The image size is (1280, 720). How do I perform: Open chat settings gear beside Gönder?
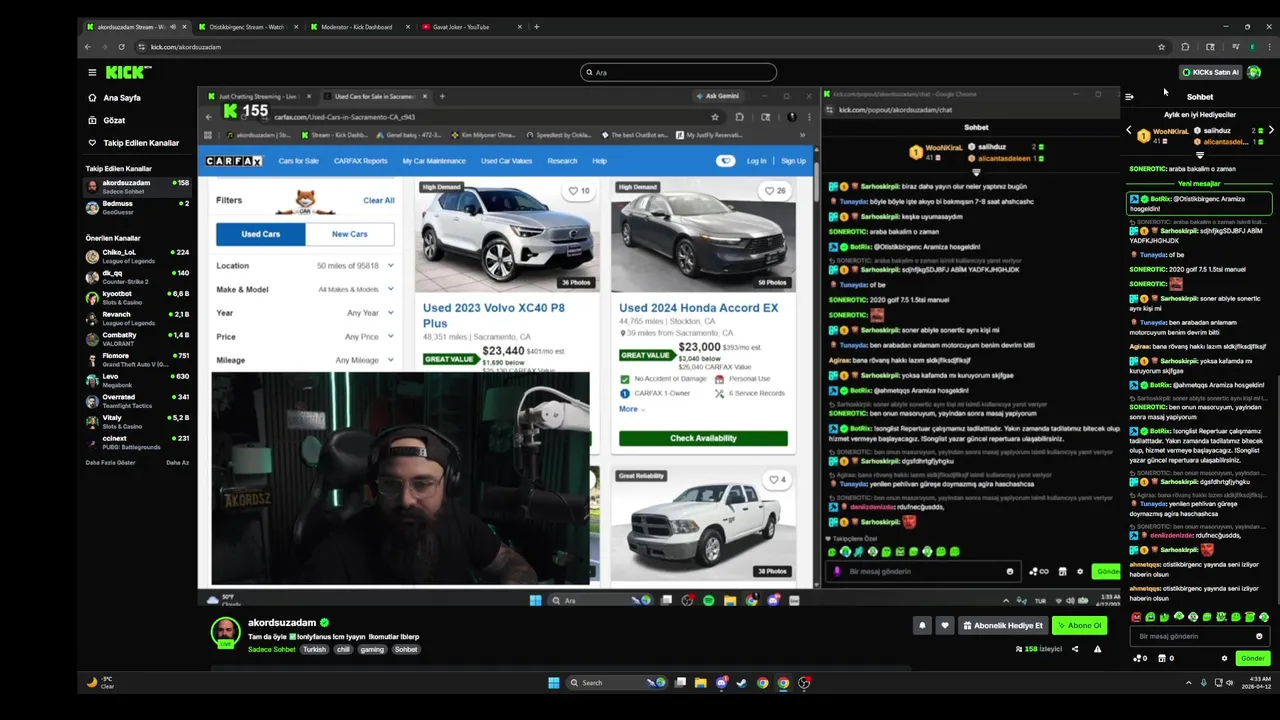point(1224,658)
